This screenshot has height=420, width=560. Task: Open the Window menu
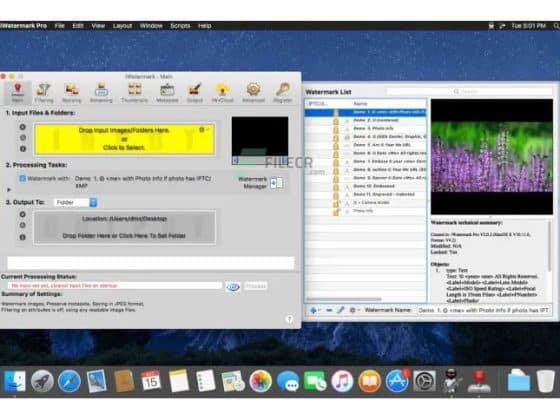coord(151,26)
